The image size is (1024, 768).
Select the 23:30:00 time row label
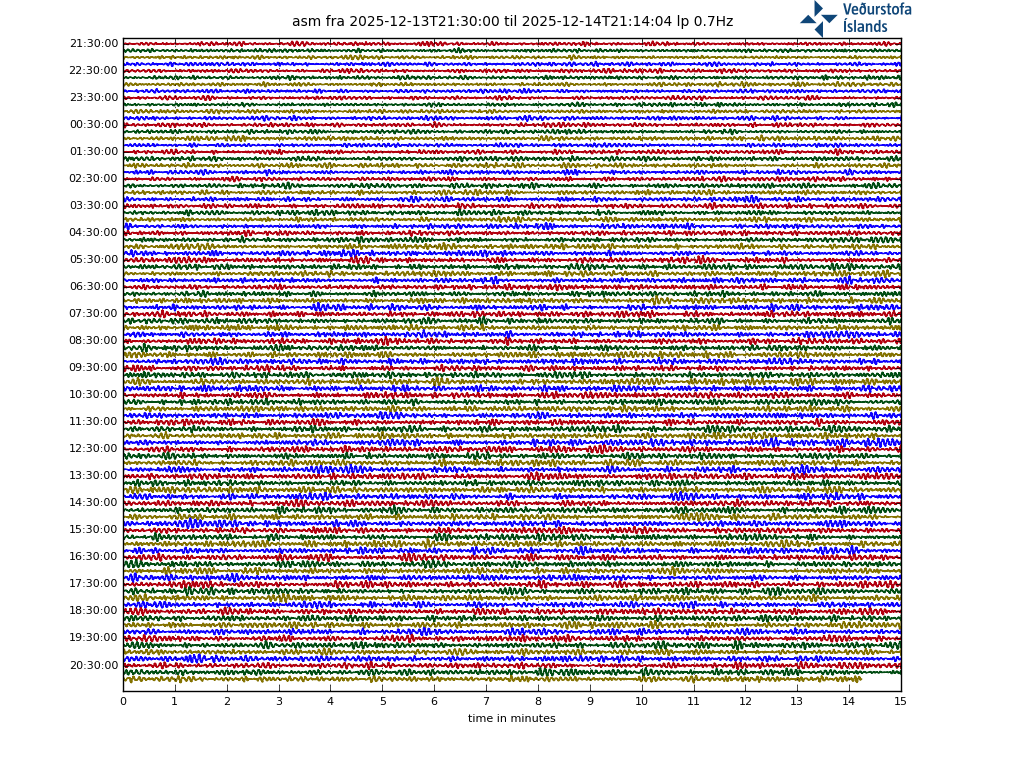pyautogui.click(x=94, y=98)
